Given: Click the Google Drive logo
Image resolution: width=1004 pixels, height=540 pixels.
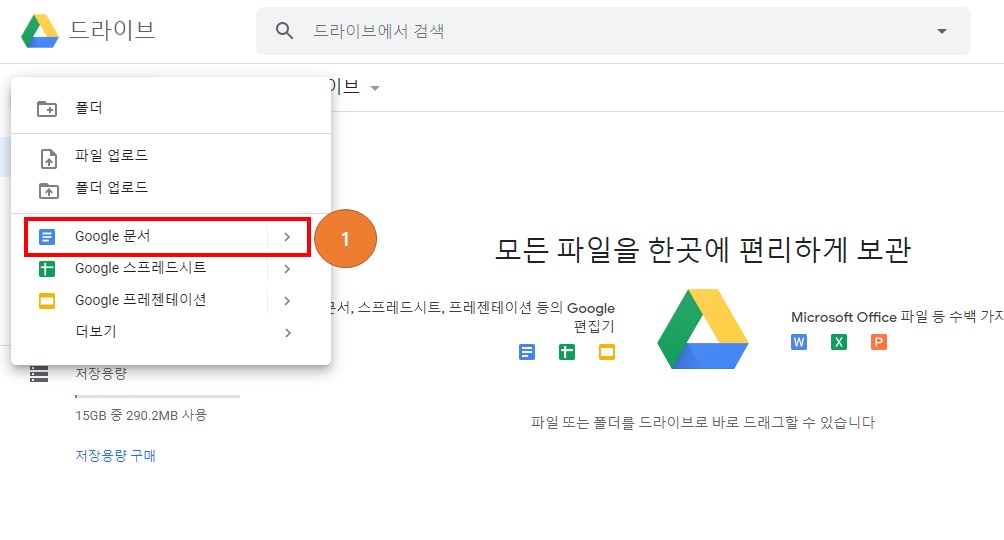Looking at the screenshot, I should (40, 31).
